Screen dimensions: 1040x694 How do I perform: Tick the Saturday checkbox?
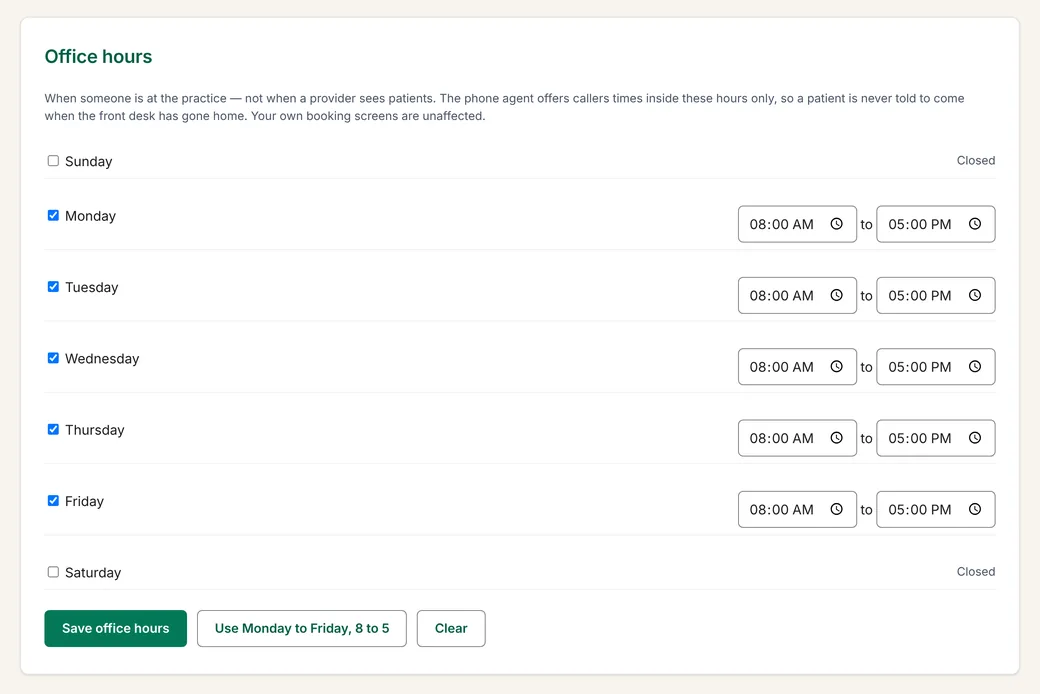pyautogui.click(x=53, y=572)
